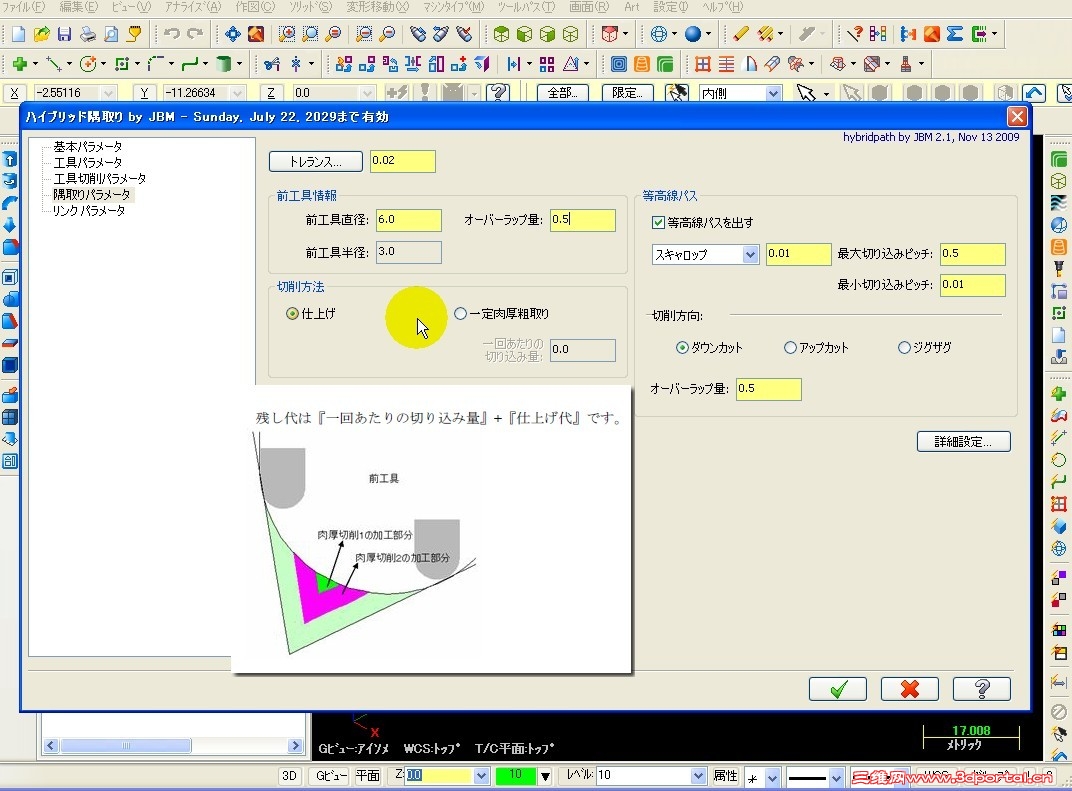This screenshot has width=1072, height=791.
Task: Click the blue concentric pocket toolpath icon
Action: [619, 64]
